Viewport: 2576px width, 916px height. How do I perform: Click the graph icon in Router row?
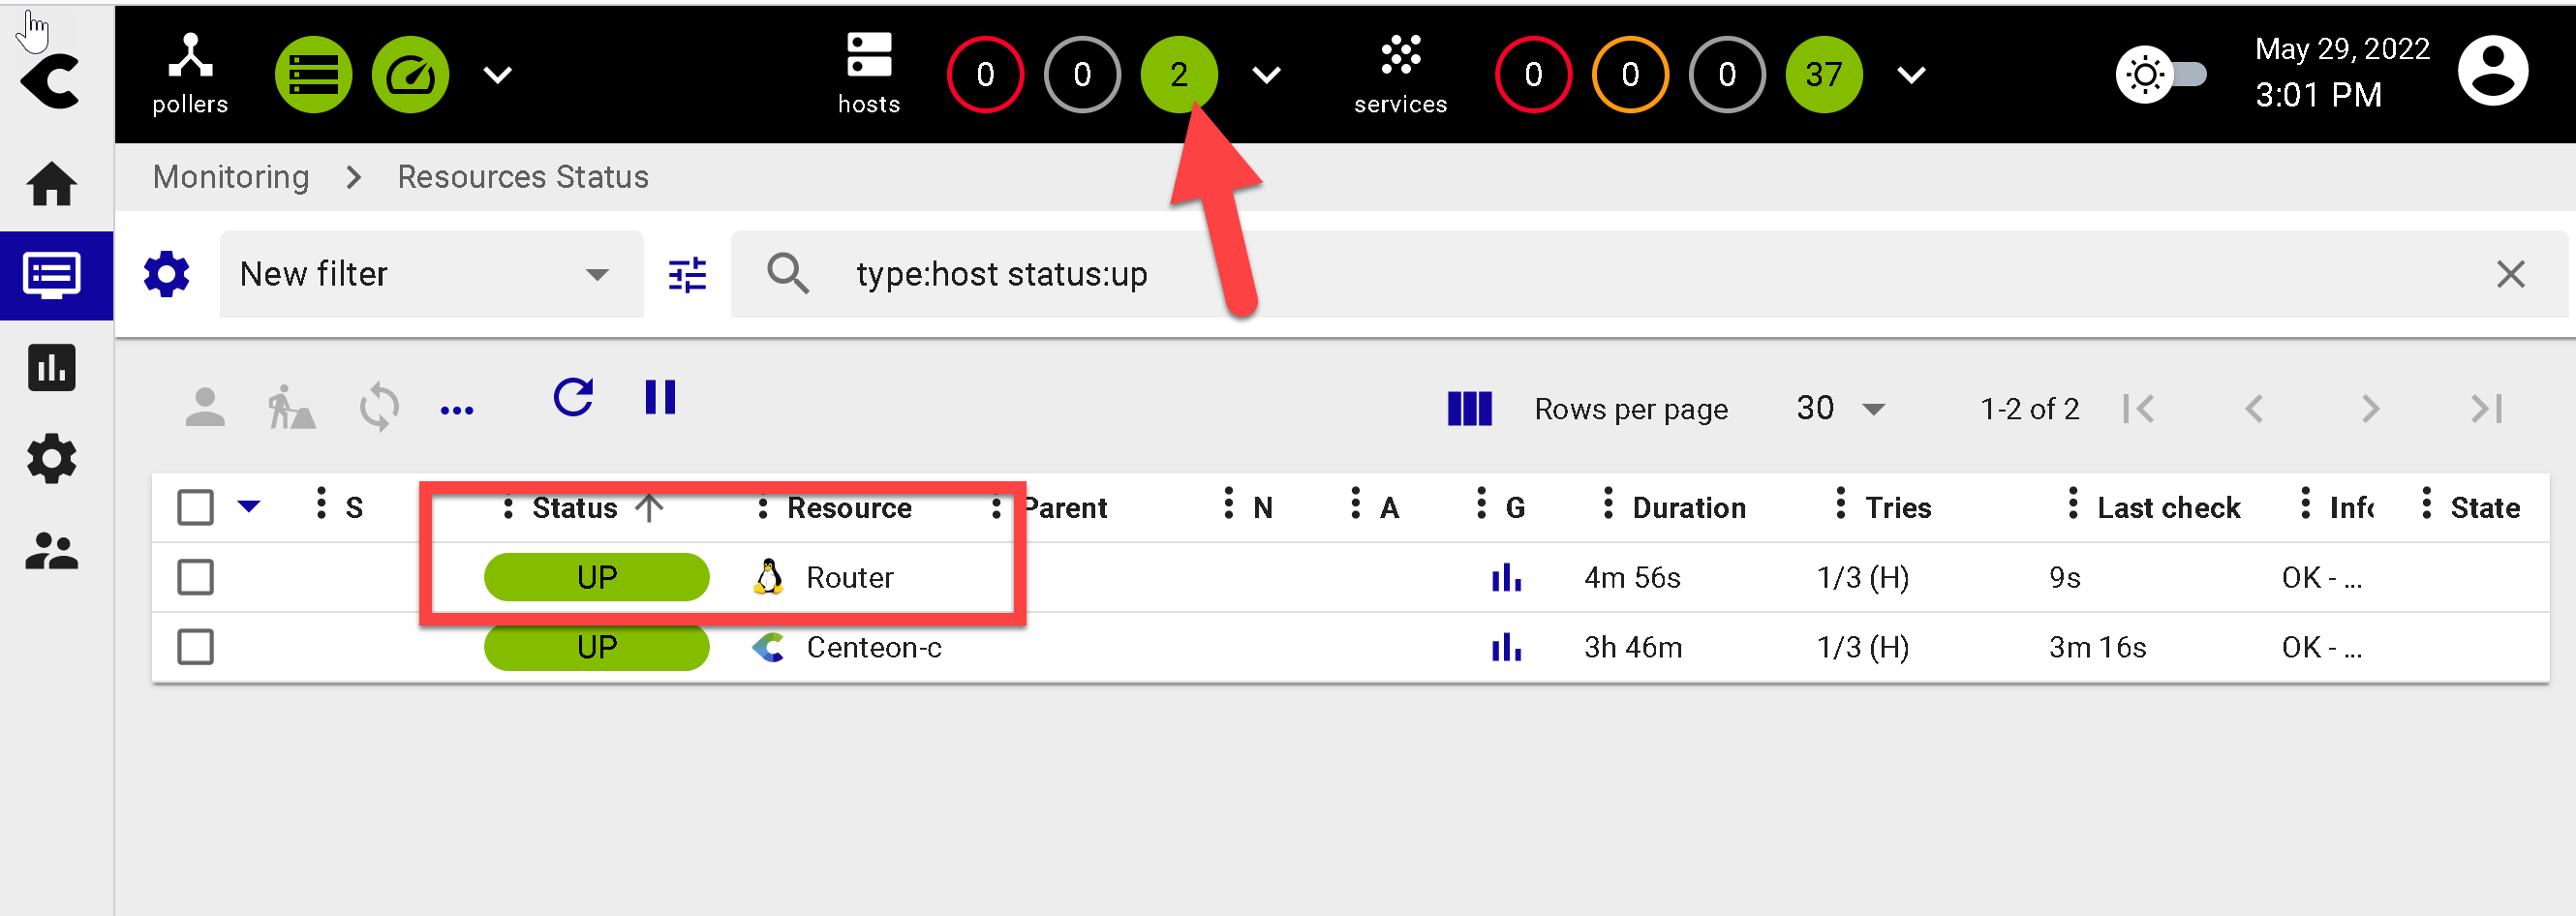pos(1505,578)
